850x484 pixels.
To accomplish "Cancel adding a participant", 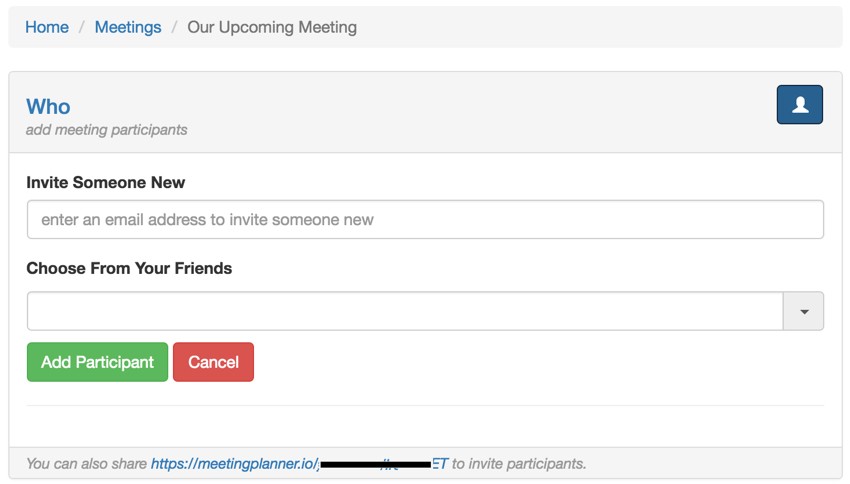I will (213, 362).
